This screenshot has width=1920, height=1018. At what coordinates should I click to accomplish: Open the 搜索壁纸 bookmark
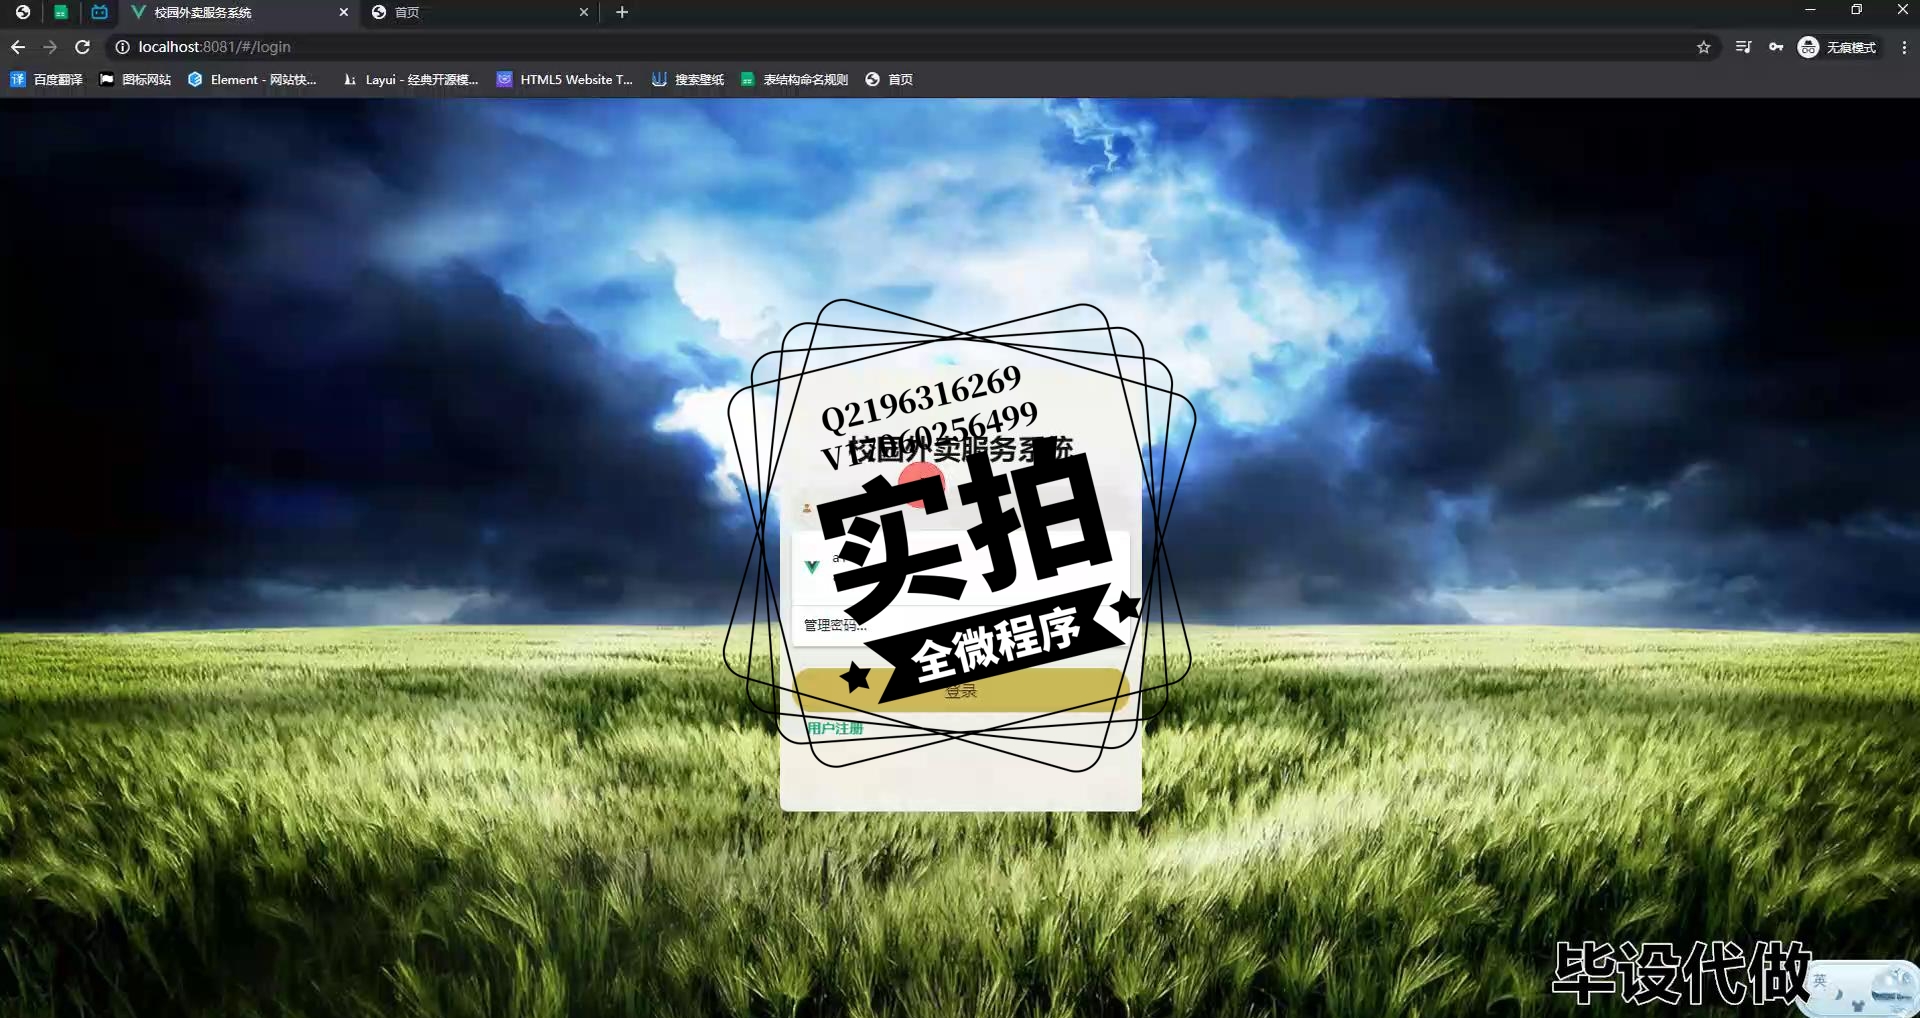(x=688, y=79)
